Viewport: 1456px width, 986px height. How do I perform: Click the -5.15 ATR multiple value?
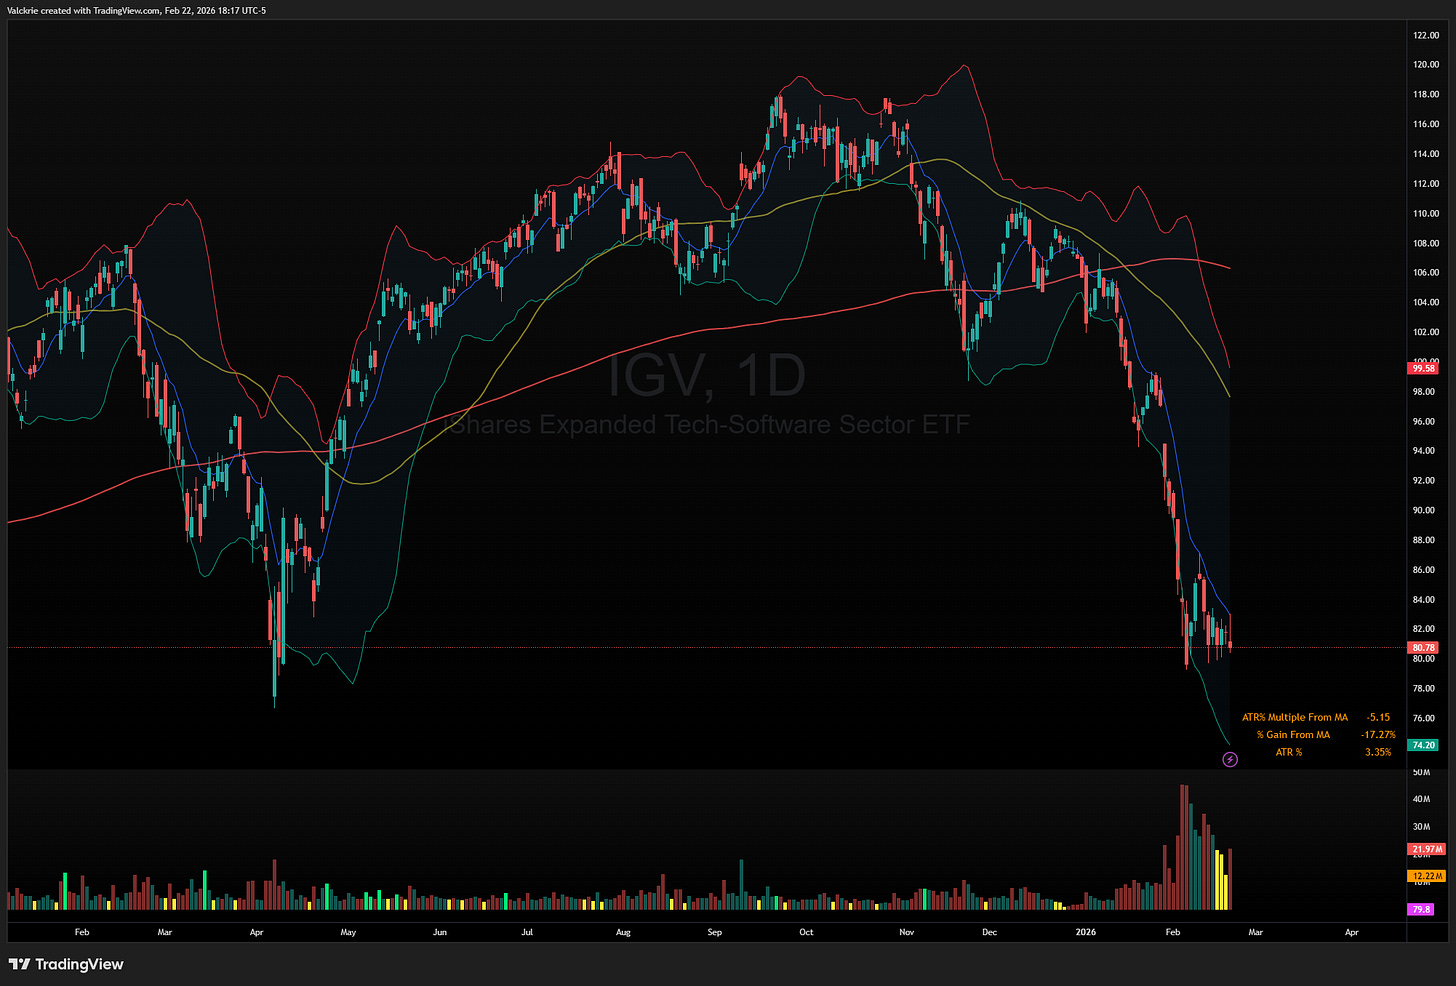tap(1379, 717)
